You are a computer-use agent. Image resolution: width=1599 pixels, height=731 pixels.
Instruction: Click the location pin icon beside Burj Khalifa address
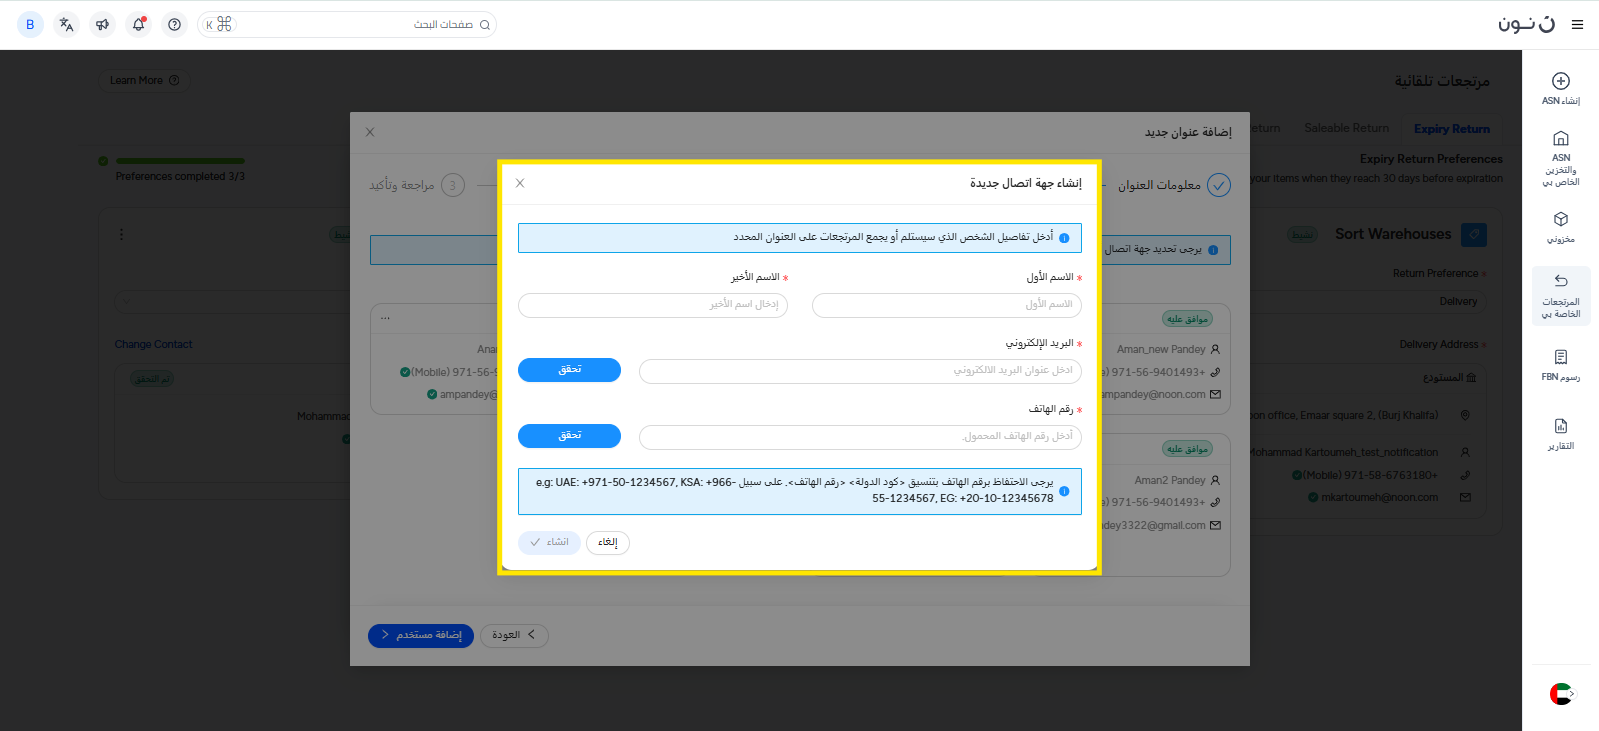point(1465,415)
